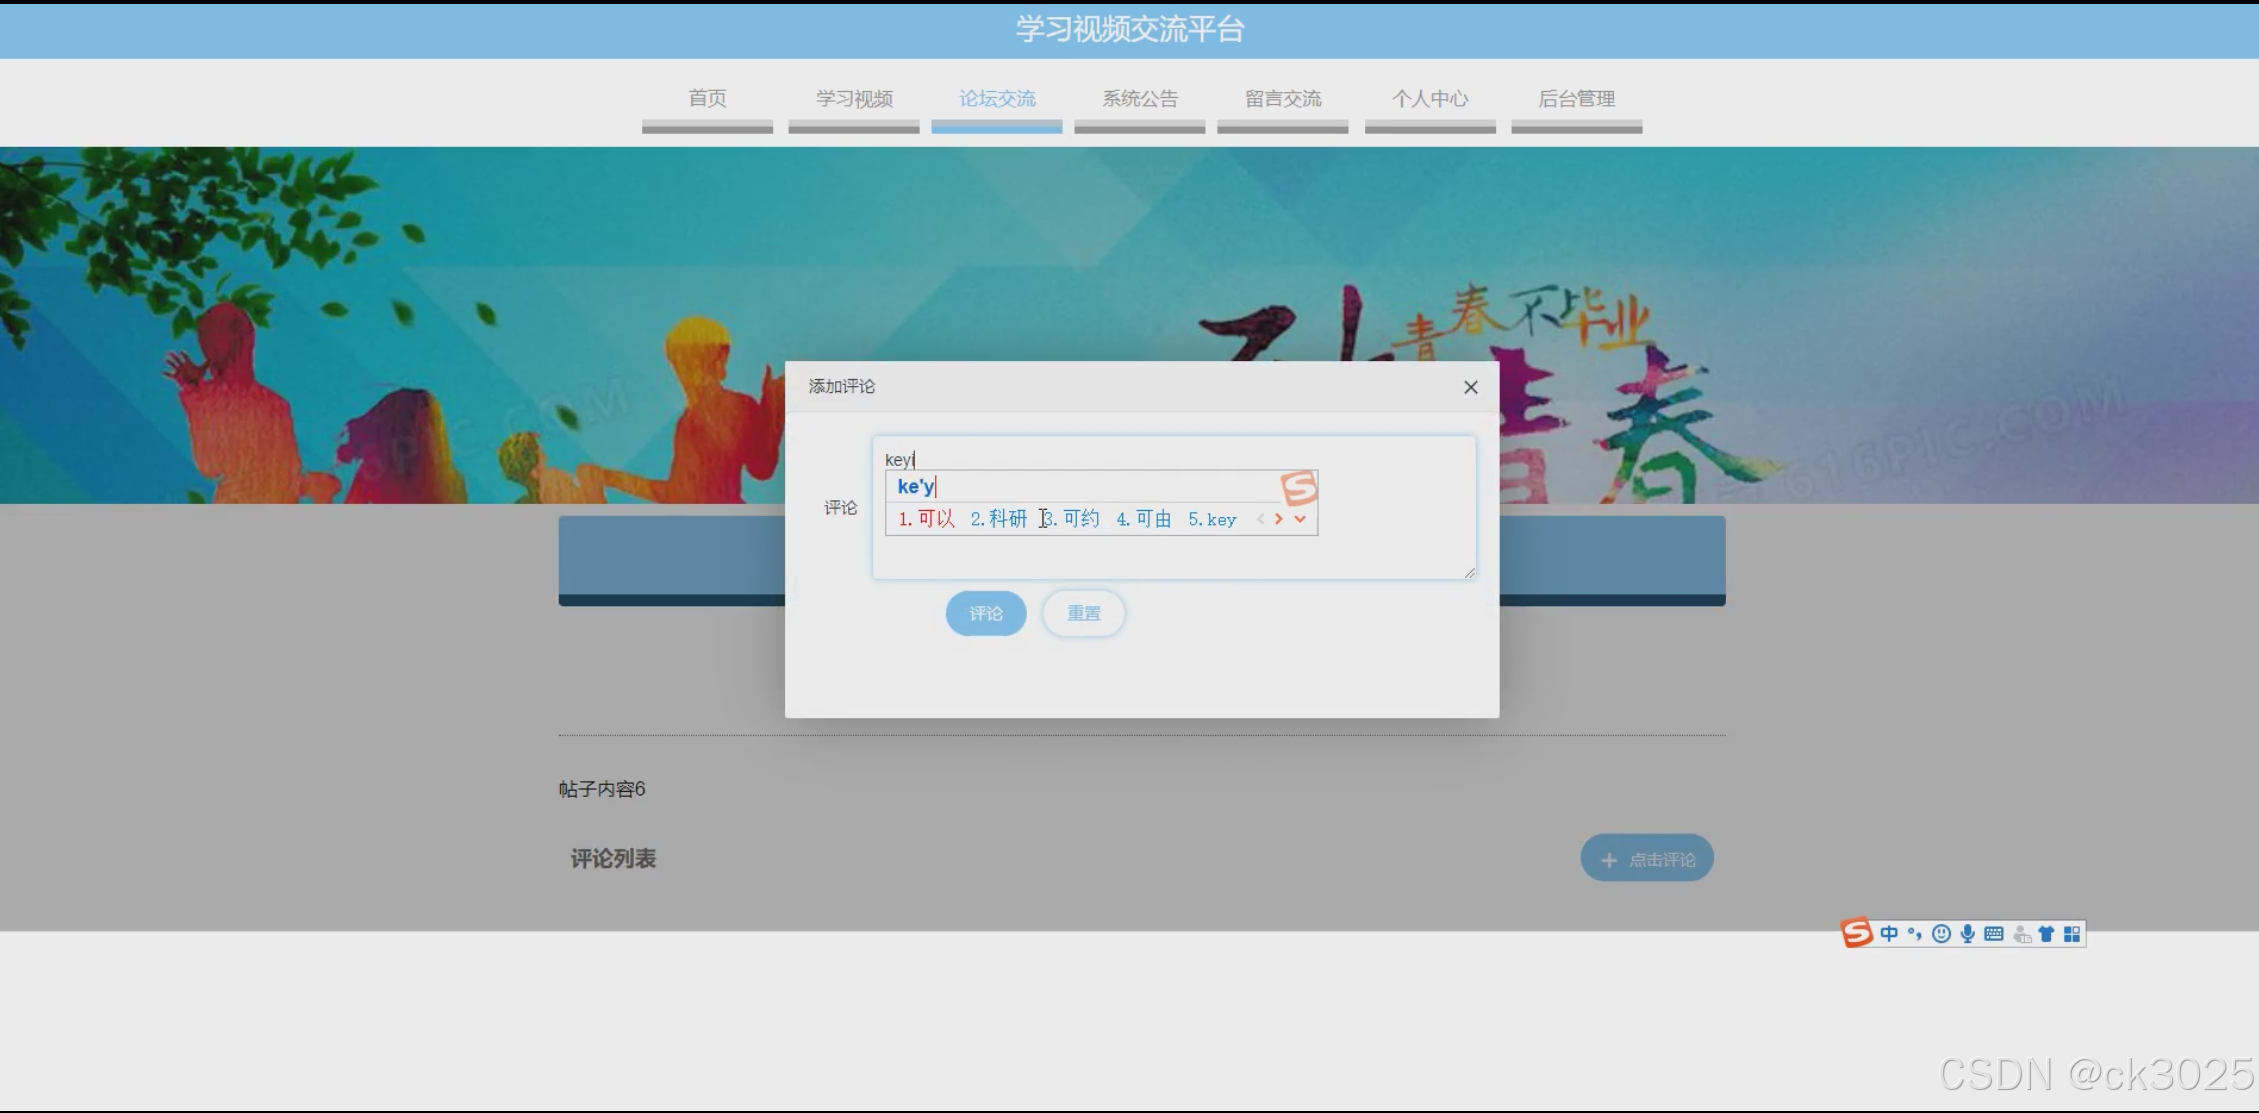The width and height of the screenshot is (2259, 1113).
Task: Open the soft keyboard icon in the IME toolbar
Action: click(x=1994, y=934)
